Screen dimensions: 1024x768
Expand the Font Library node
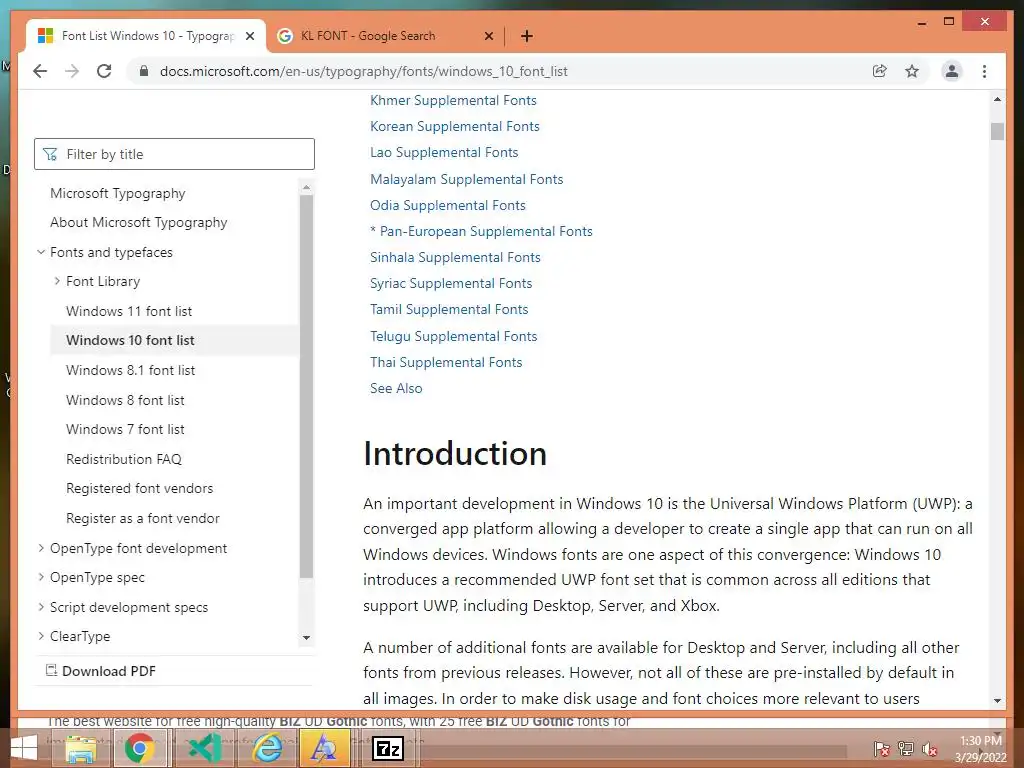coord(57,281)
